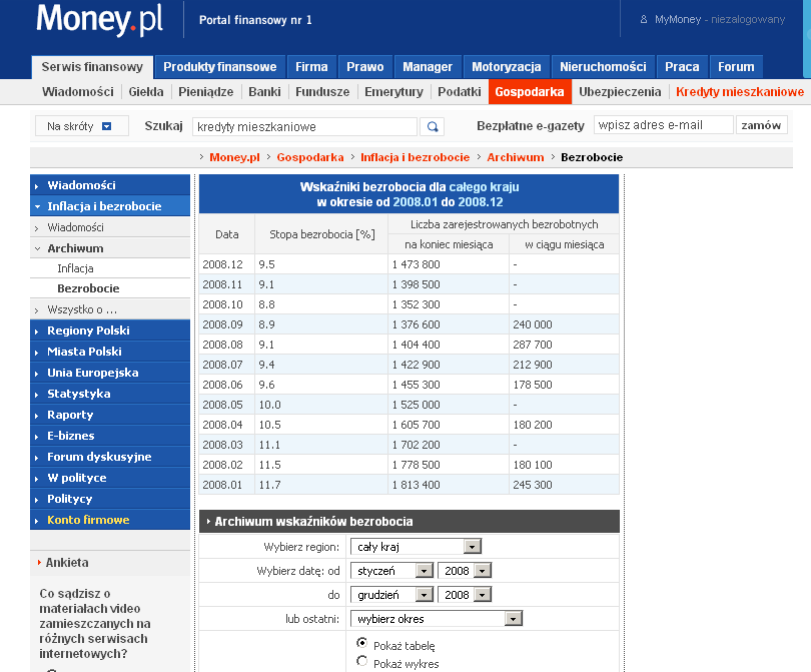Screen dimensions: 811x672
Task: Open the Forum tab
Action: tap(736, 67)
